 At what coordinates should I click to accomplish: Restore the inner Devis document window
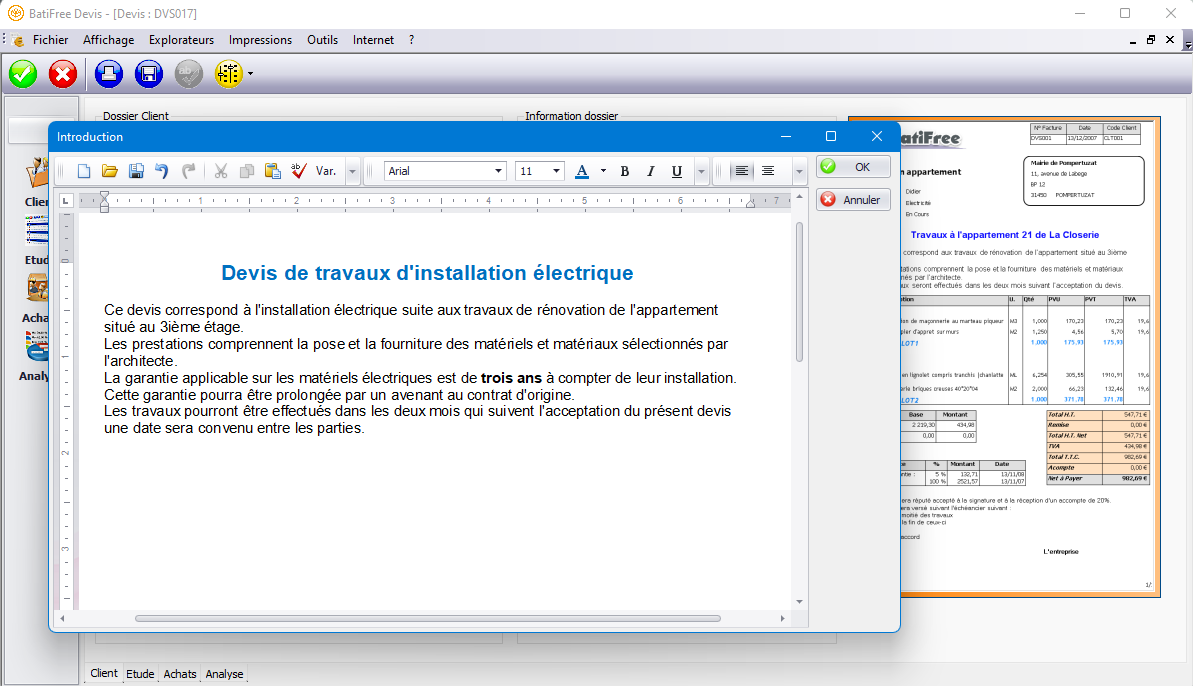click(x=1151, y=40)
